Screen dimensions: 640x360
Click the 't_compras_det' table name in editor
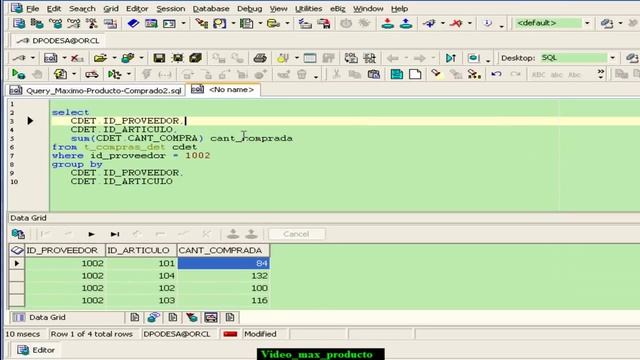click(124, 147)
